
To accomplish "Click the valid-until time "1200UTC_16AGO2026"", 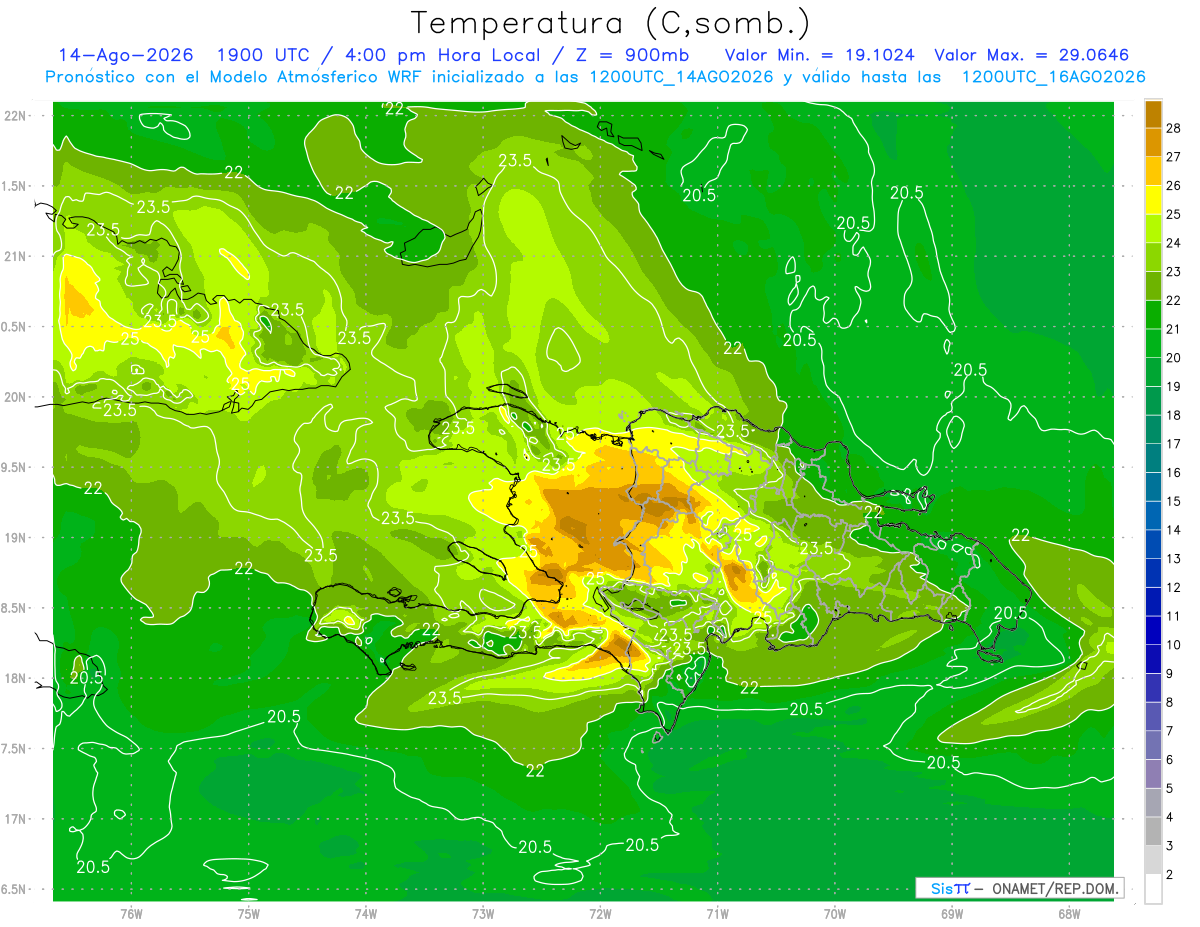I will click(1053, 77).
